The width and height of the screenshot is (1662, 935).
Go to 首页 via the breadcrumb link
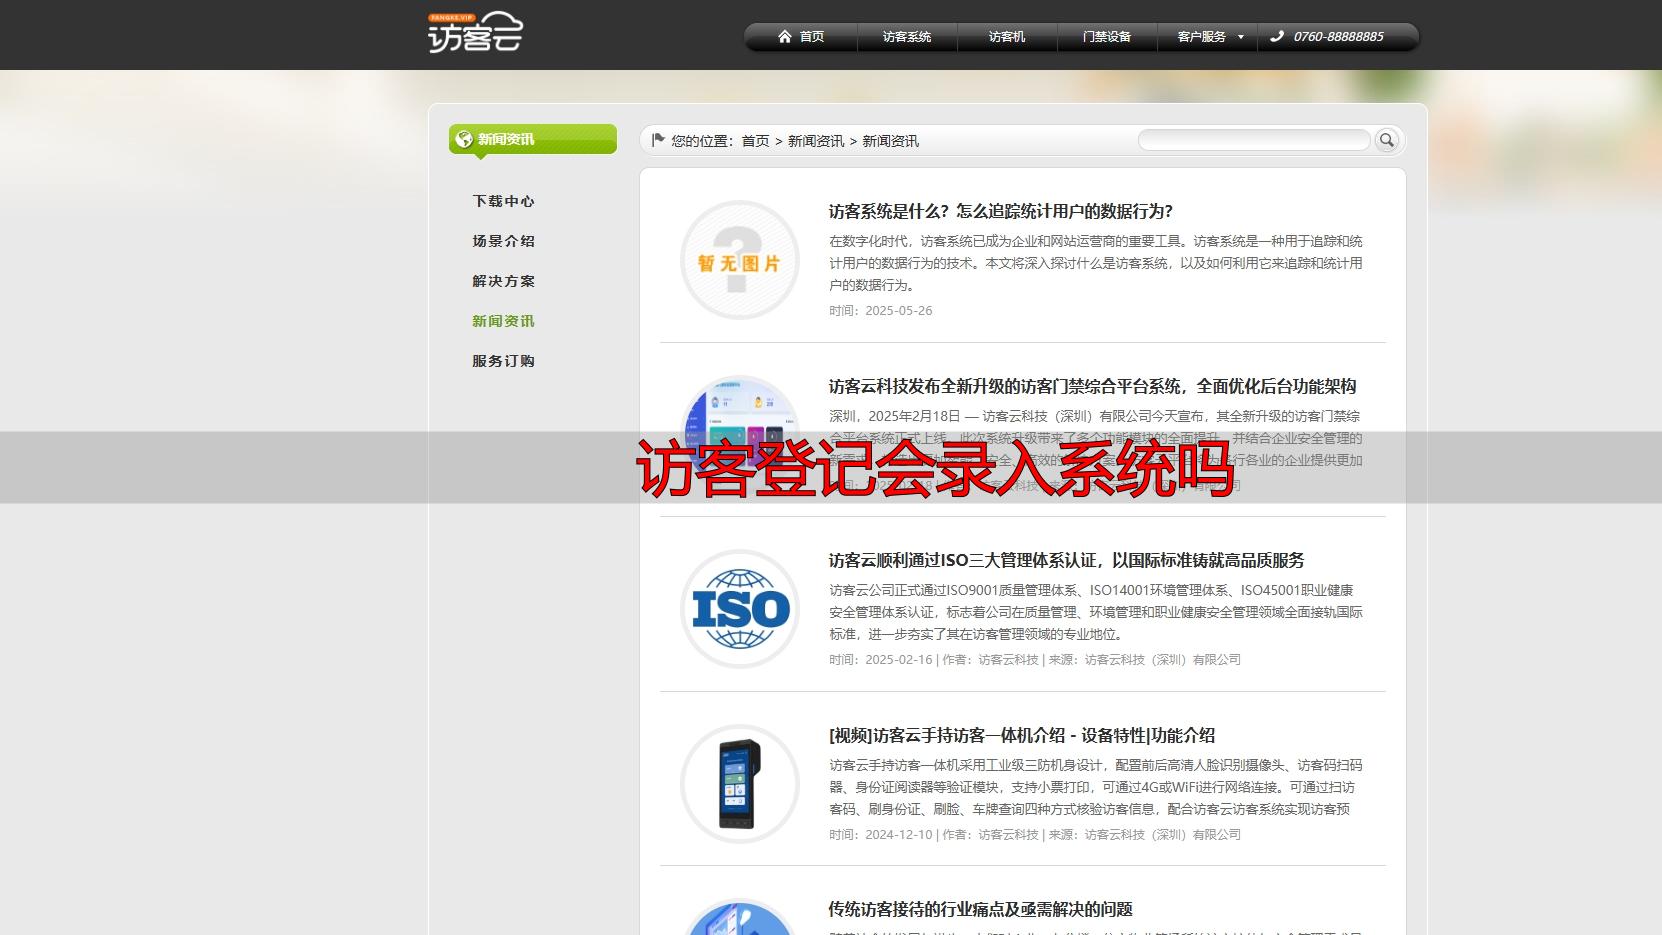click(755, 141)
